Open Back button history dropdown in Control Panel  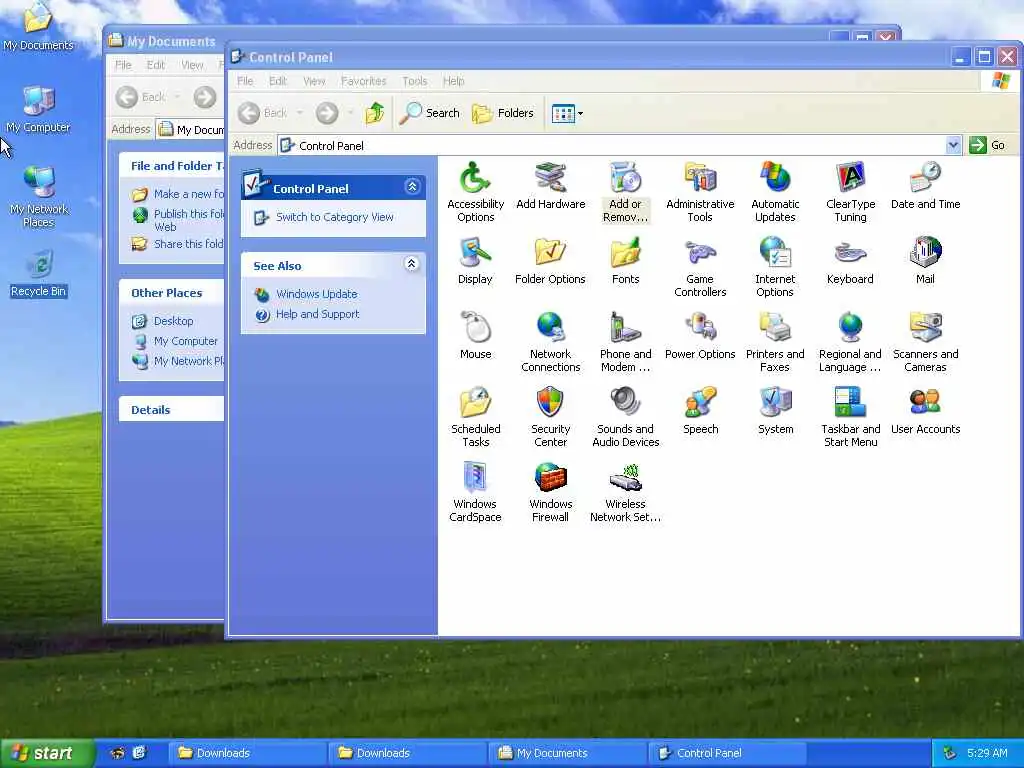(300, 113)
